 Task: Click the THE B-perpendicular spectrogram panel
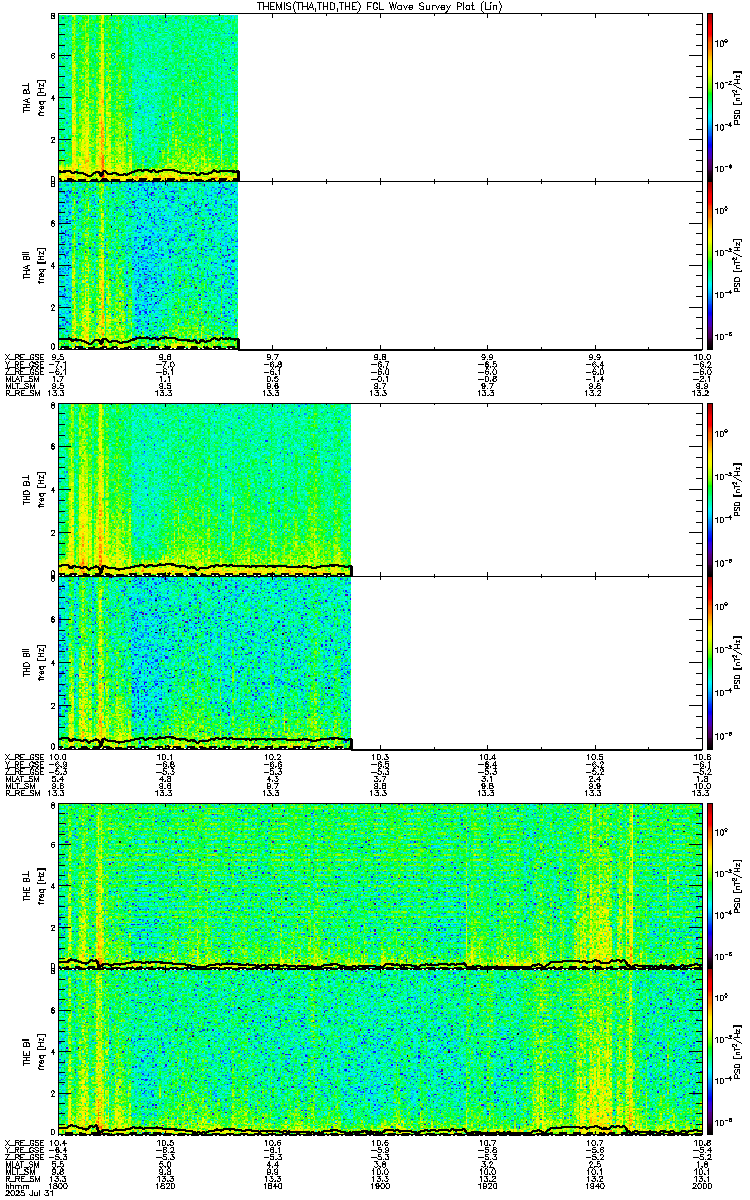tap(379, 885)
